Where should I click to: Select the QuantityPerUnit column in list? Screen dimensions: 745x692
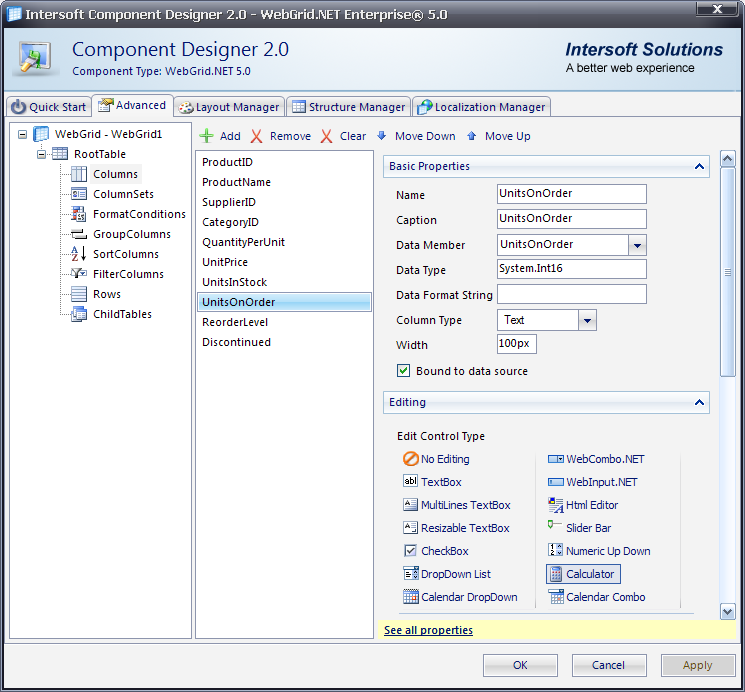[284, 242]
